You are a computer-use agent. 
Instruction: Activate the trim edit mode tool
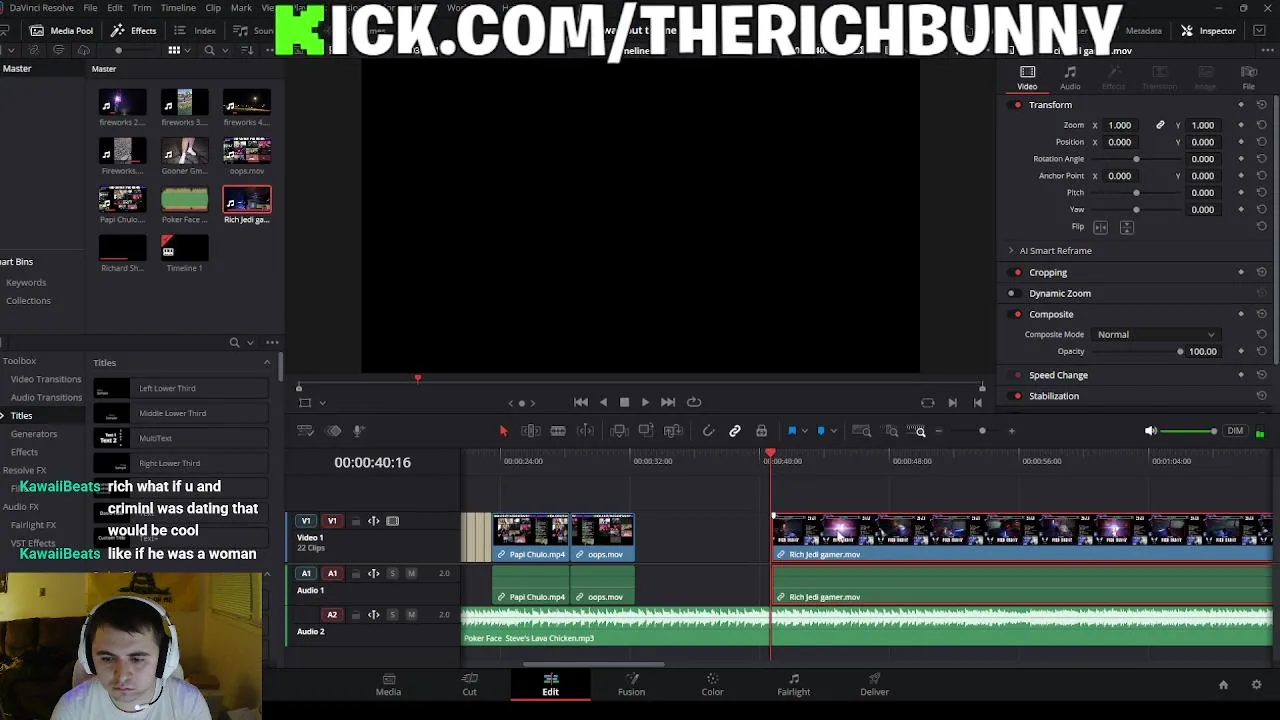pos(531,431)
